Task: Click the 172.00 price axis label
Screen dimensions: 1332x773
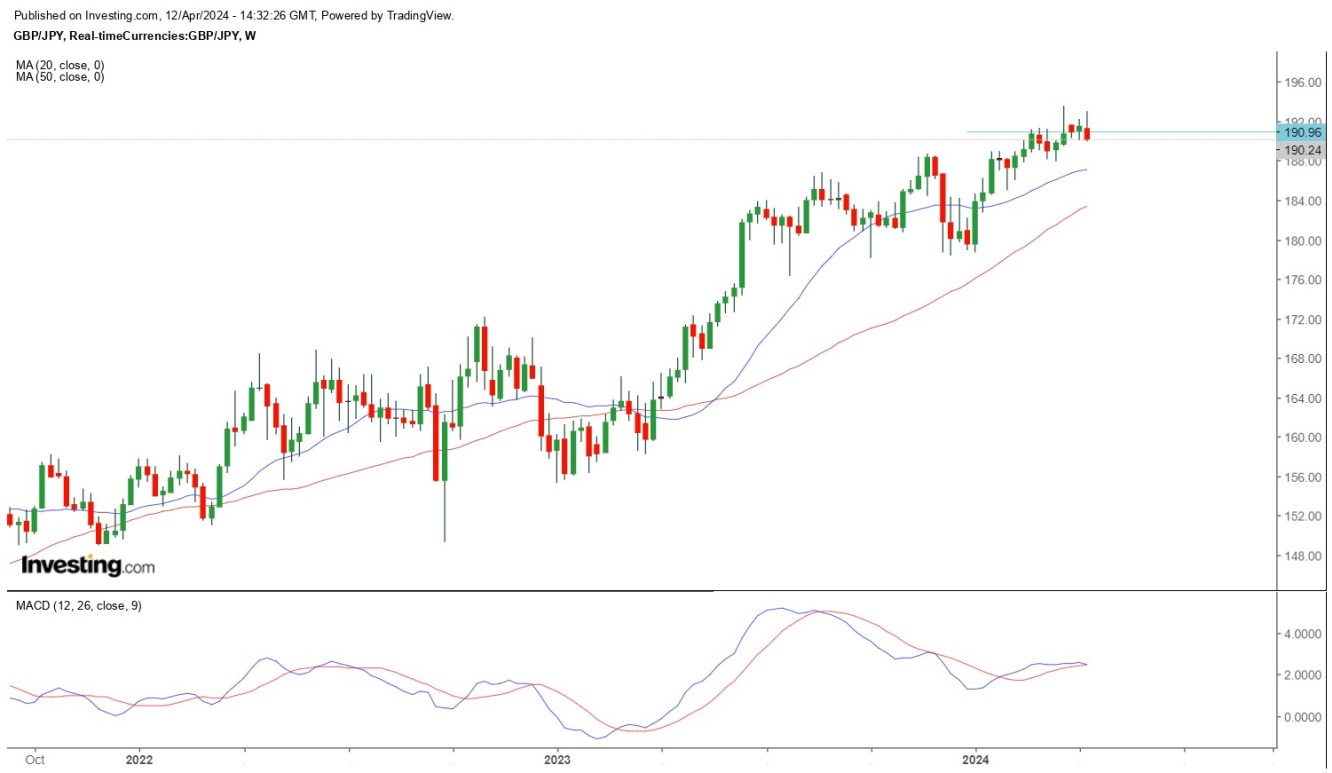Action: 1303,320
